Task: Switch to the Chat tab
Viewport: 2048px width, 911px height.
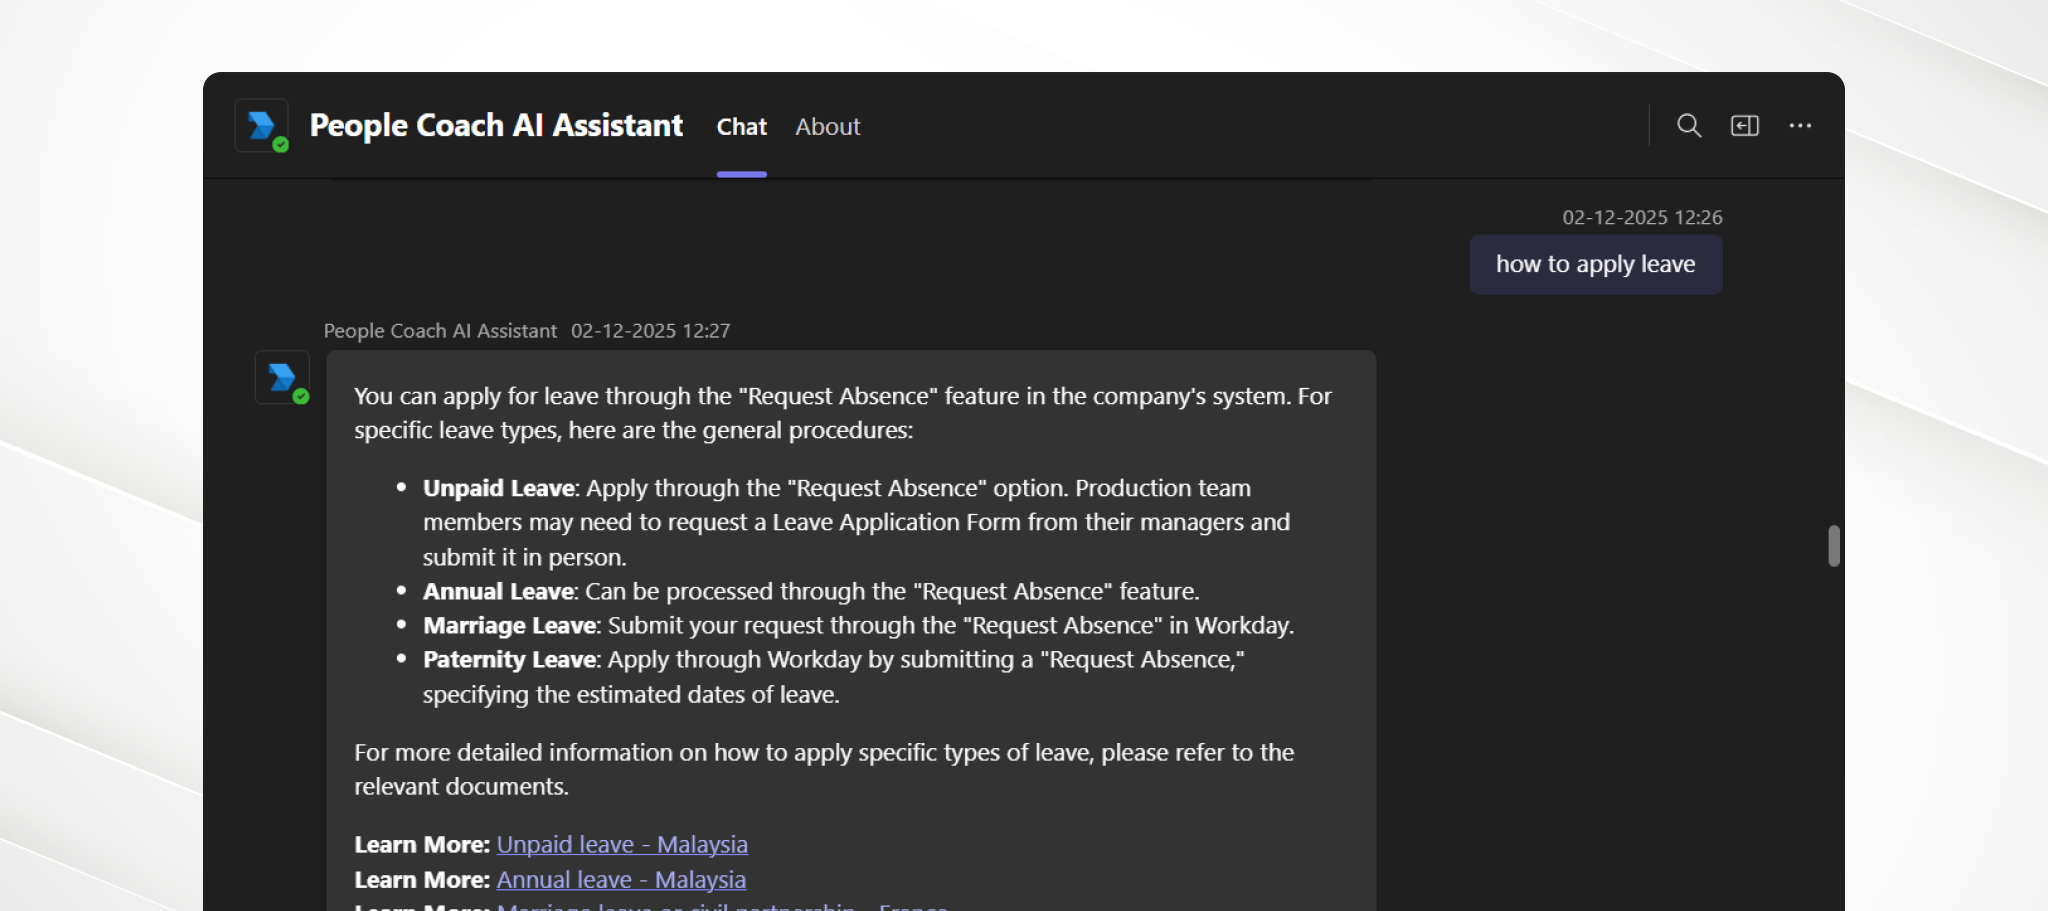Action: click(741, 127)
